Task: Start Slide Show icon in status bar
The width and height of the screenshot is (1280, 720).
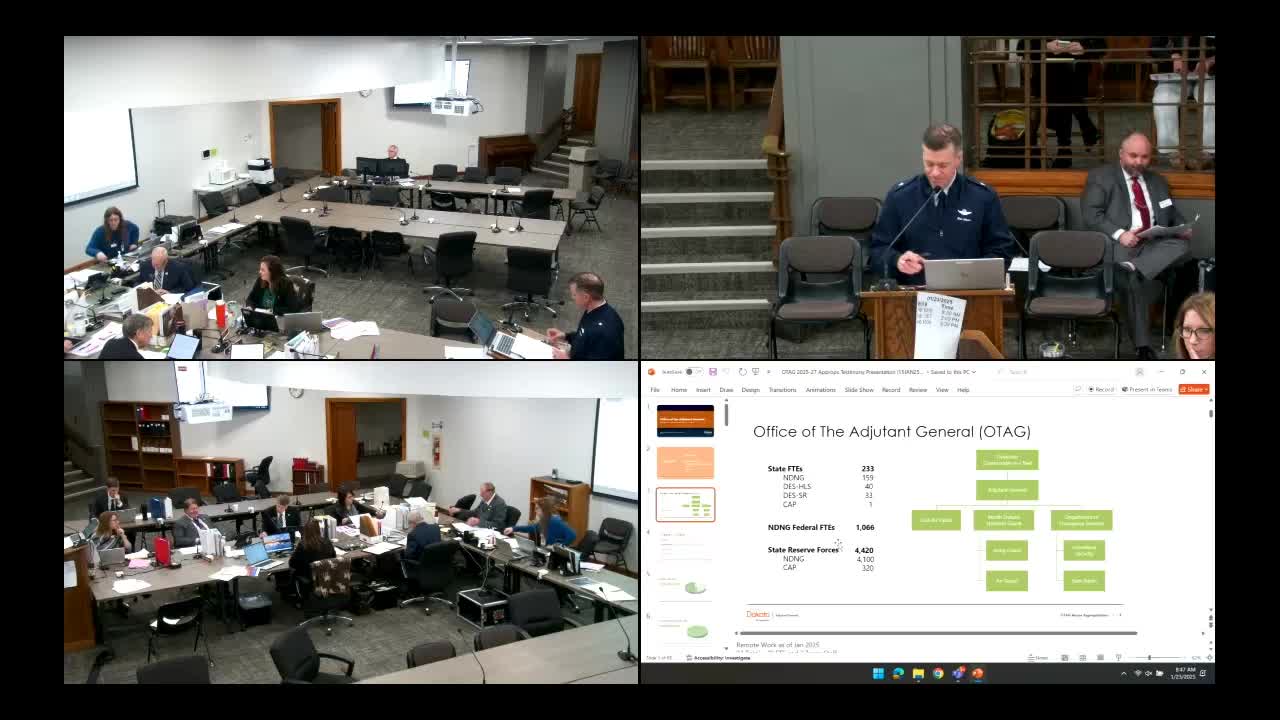Action: tap(1118, 658)
